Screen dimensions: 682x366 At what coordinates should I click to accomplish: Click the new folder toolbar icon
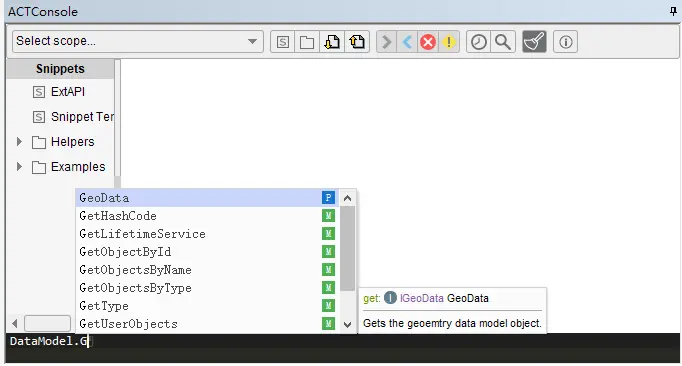307,42
